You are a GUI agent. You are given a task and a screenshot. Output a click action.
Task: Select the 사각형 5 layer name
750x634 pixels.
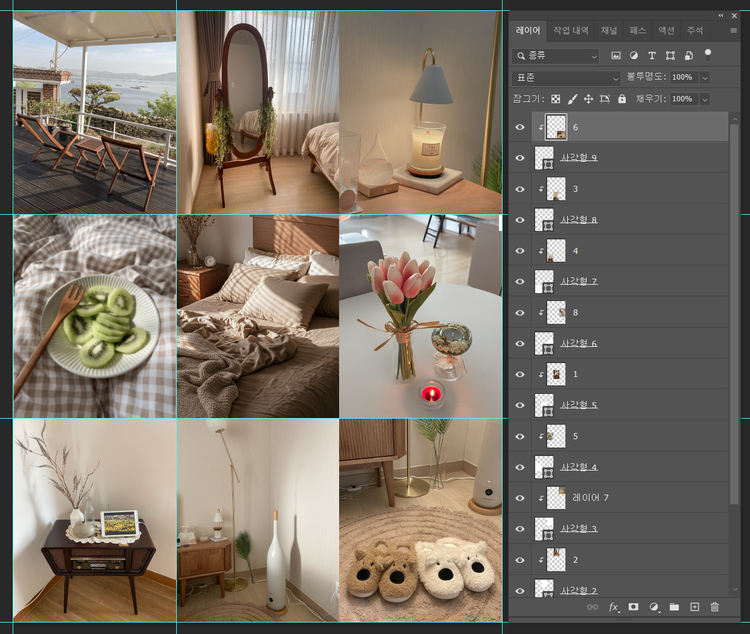click(579, 405)
